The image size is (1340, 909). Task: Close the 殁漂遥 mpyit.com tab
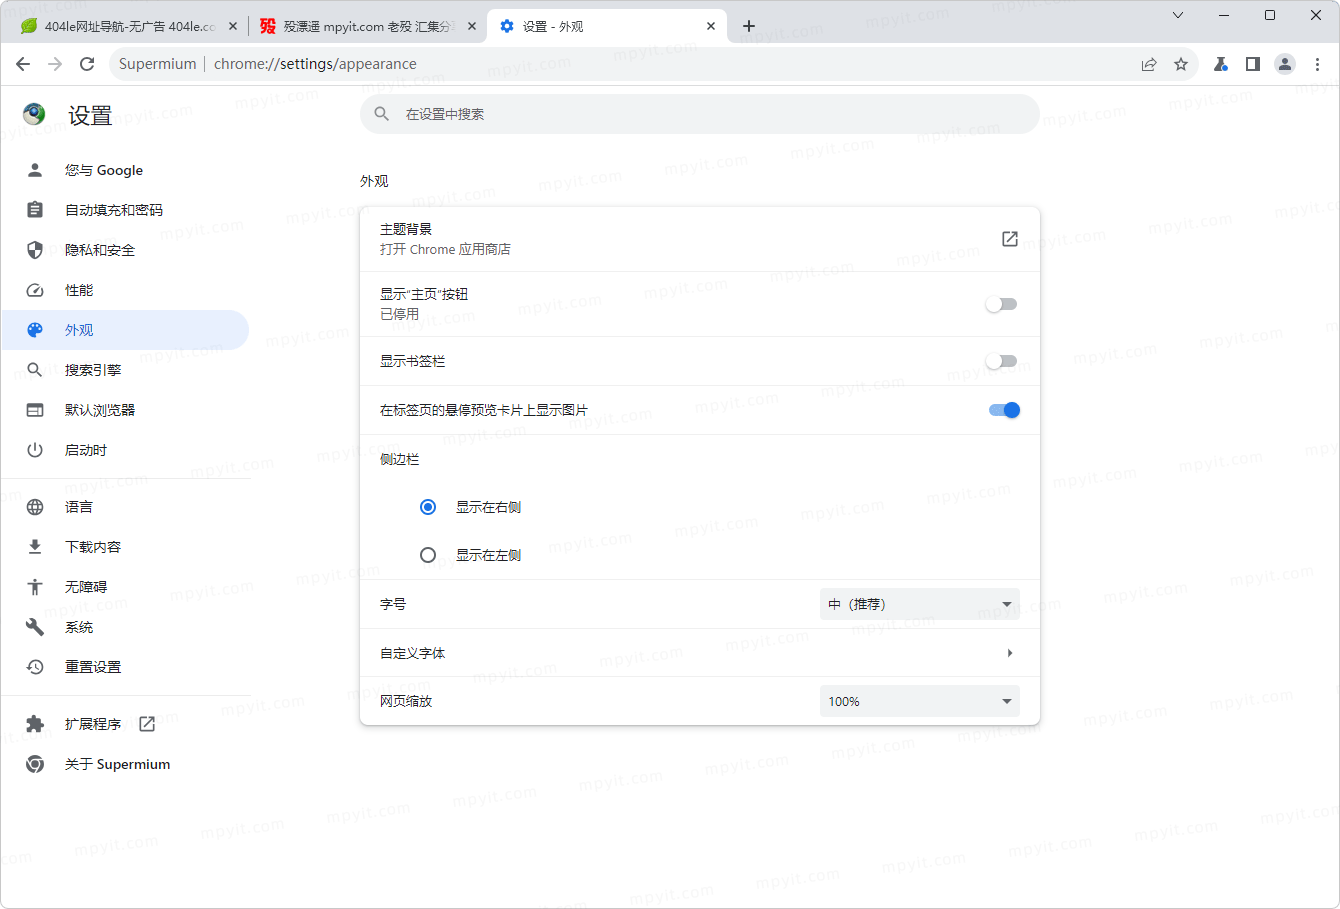coord(472,26)
